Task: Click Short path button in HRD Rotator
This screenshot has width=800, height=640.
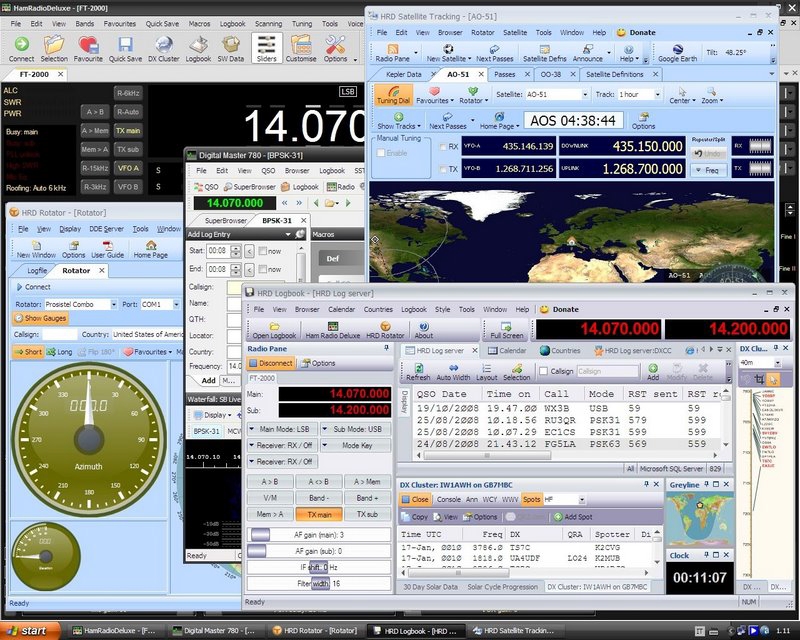Action: coord(28,352)
